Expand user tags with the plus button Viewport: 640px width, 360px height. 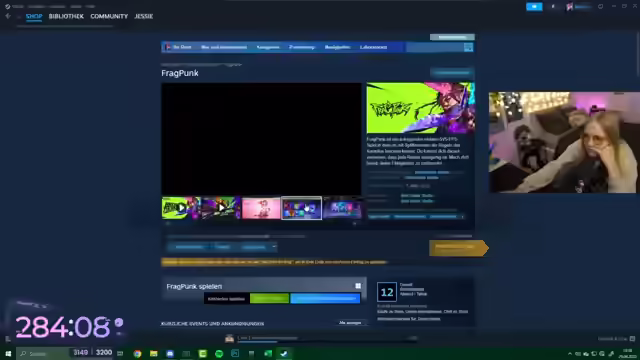pos(462,217)
